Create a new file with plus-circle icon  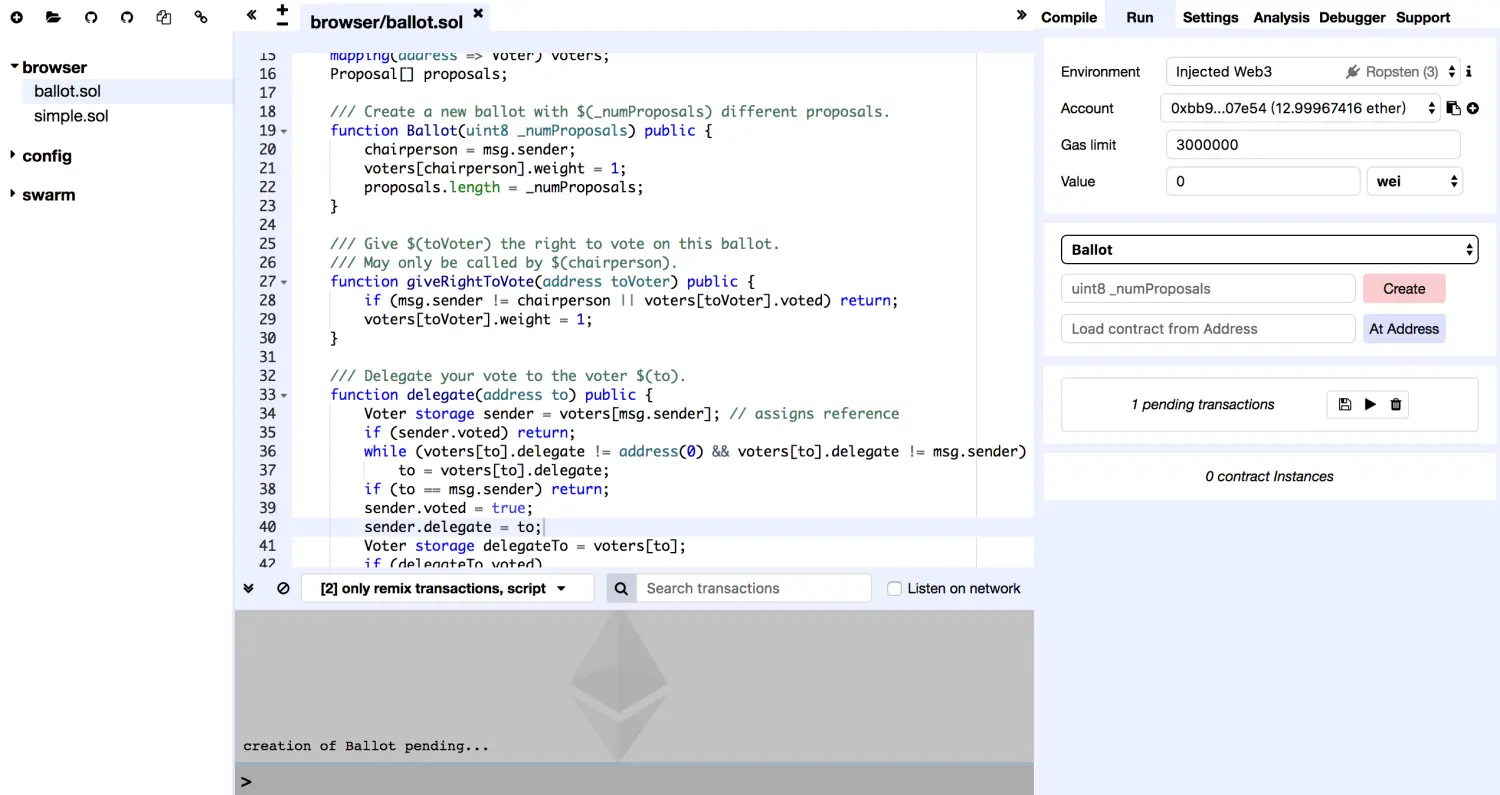(x=17, y=17)
